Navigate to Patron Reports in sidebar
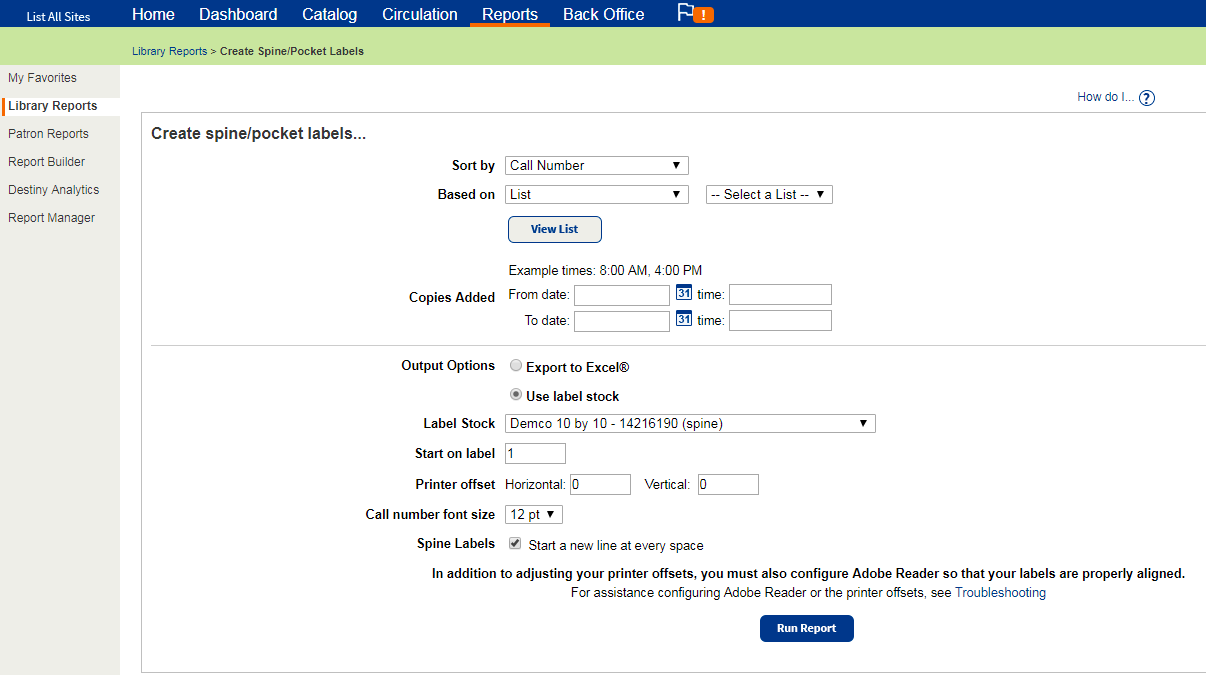 (x=46, y=133)
